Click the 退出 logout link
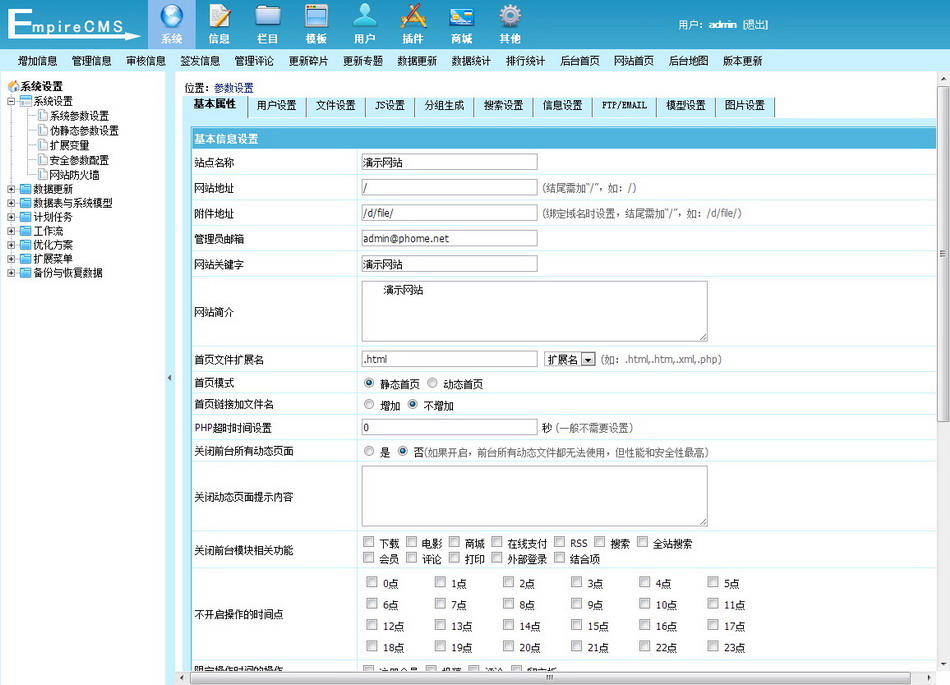Viewport: 950px width, 685px height. [755, 25]
